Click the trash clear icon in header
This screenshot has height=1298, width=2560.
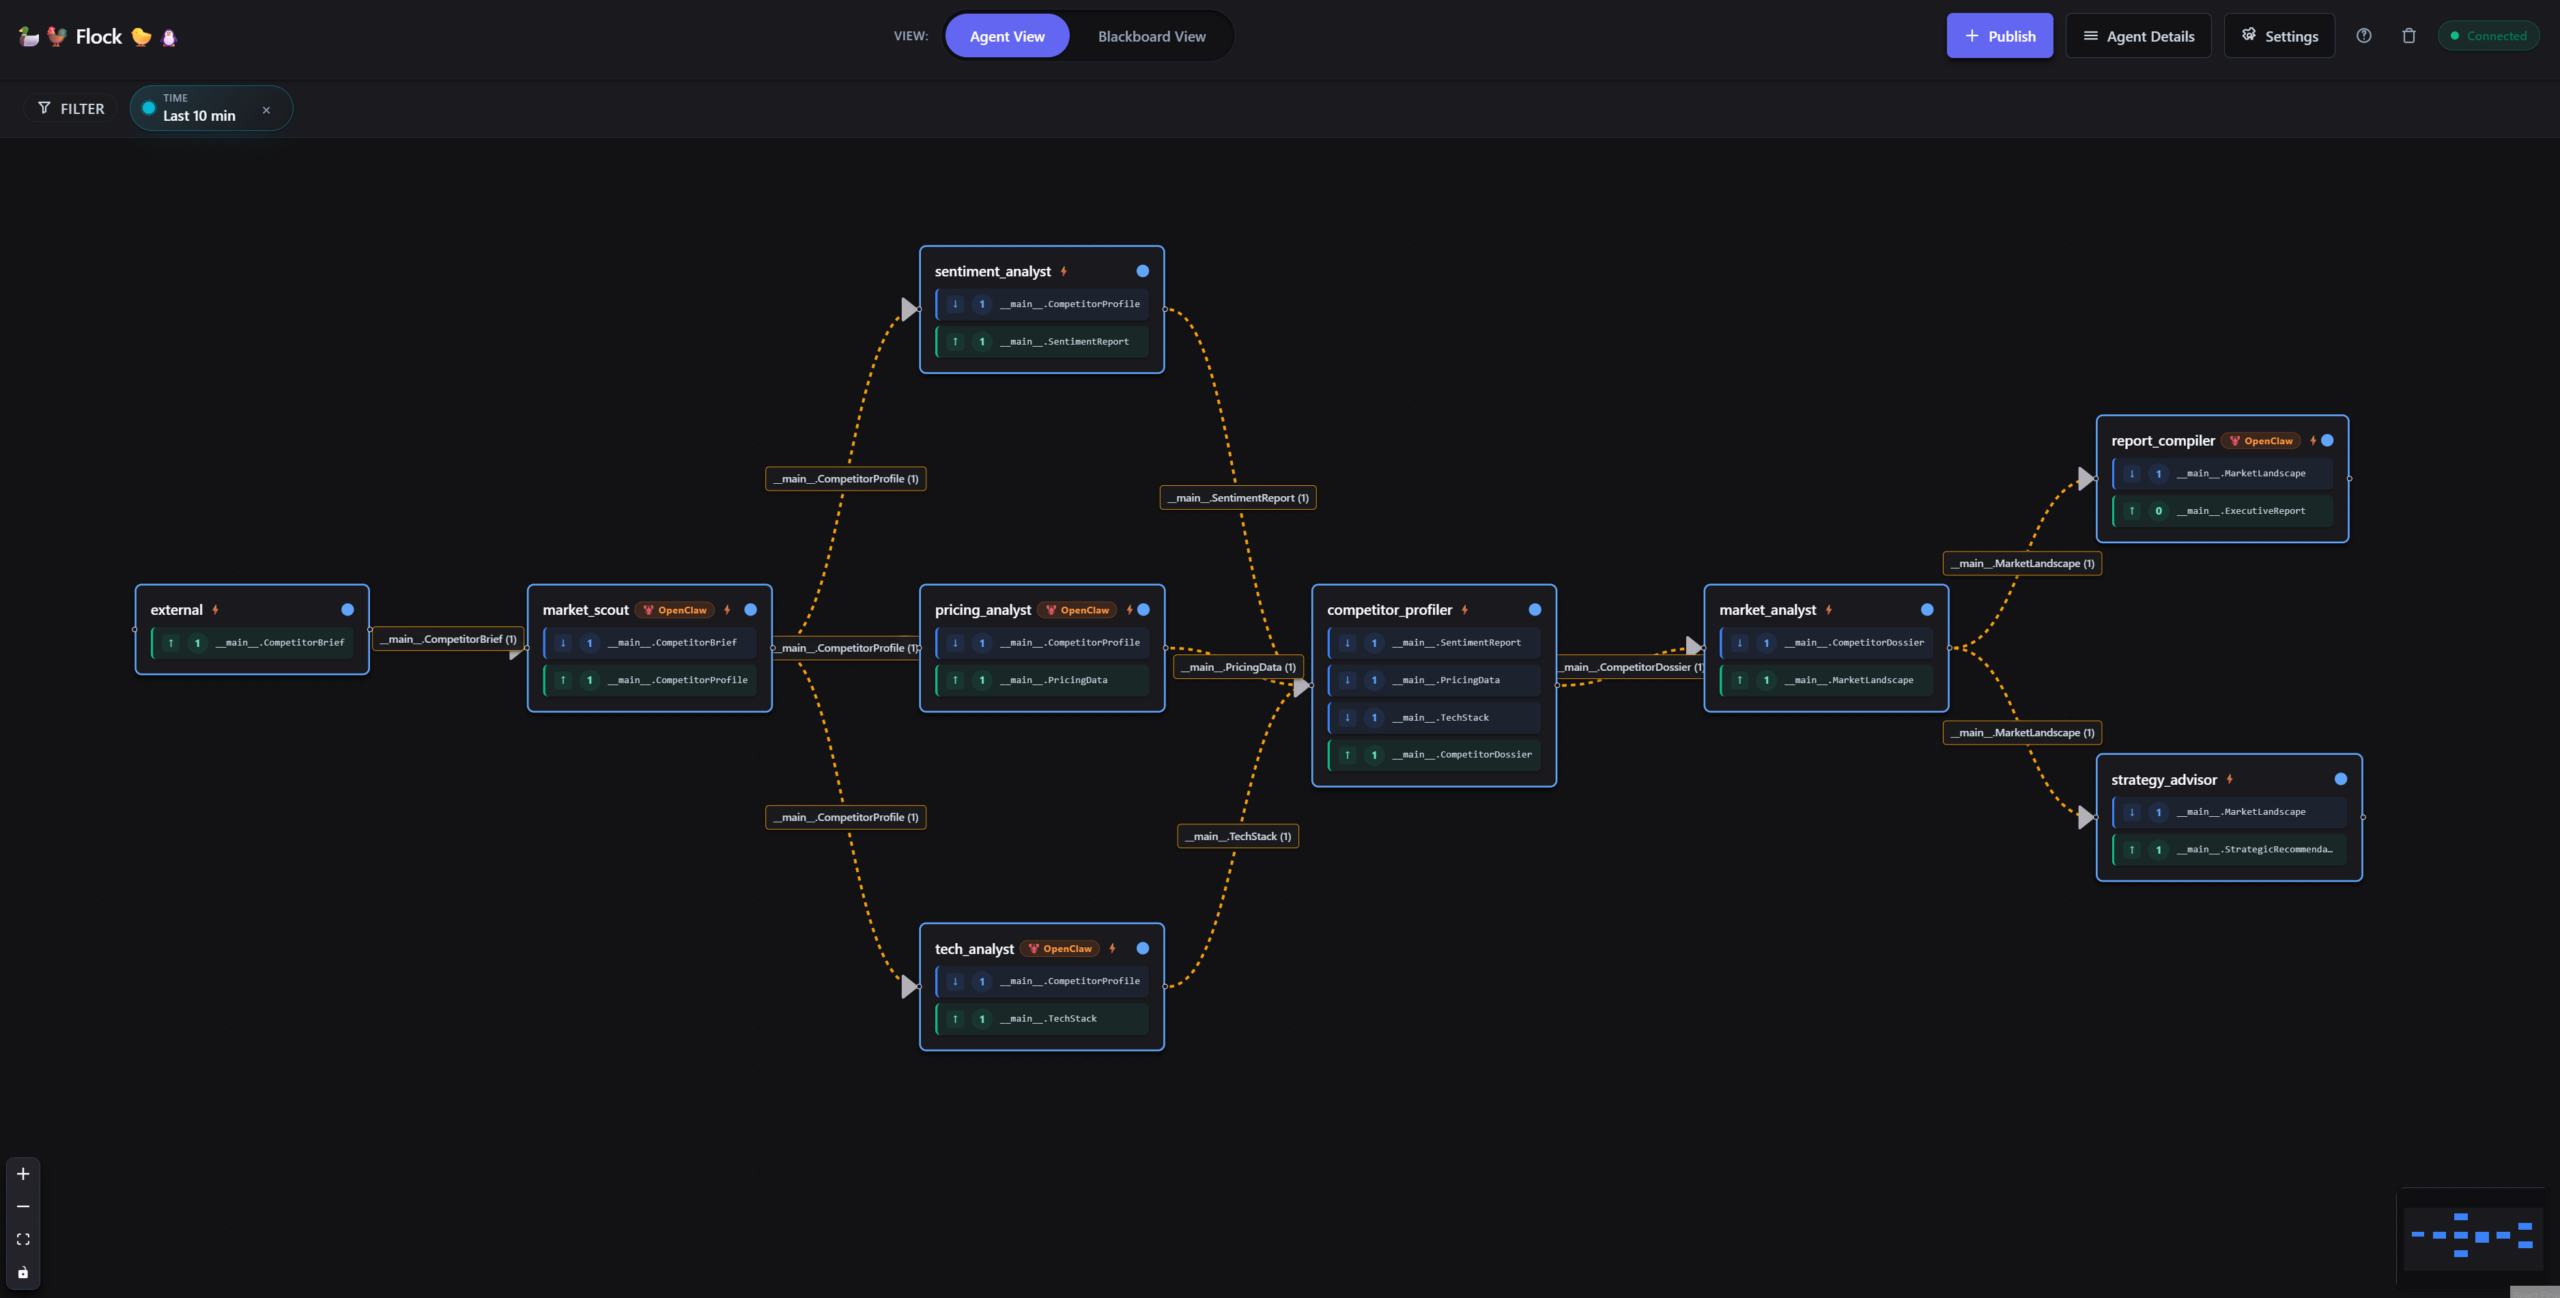coord(2409,36)
